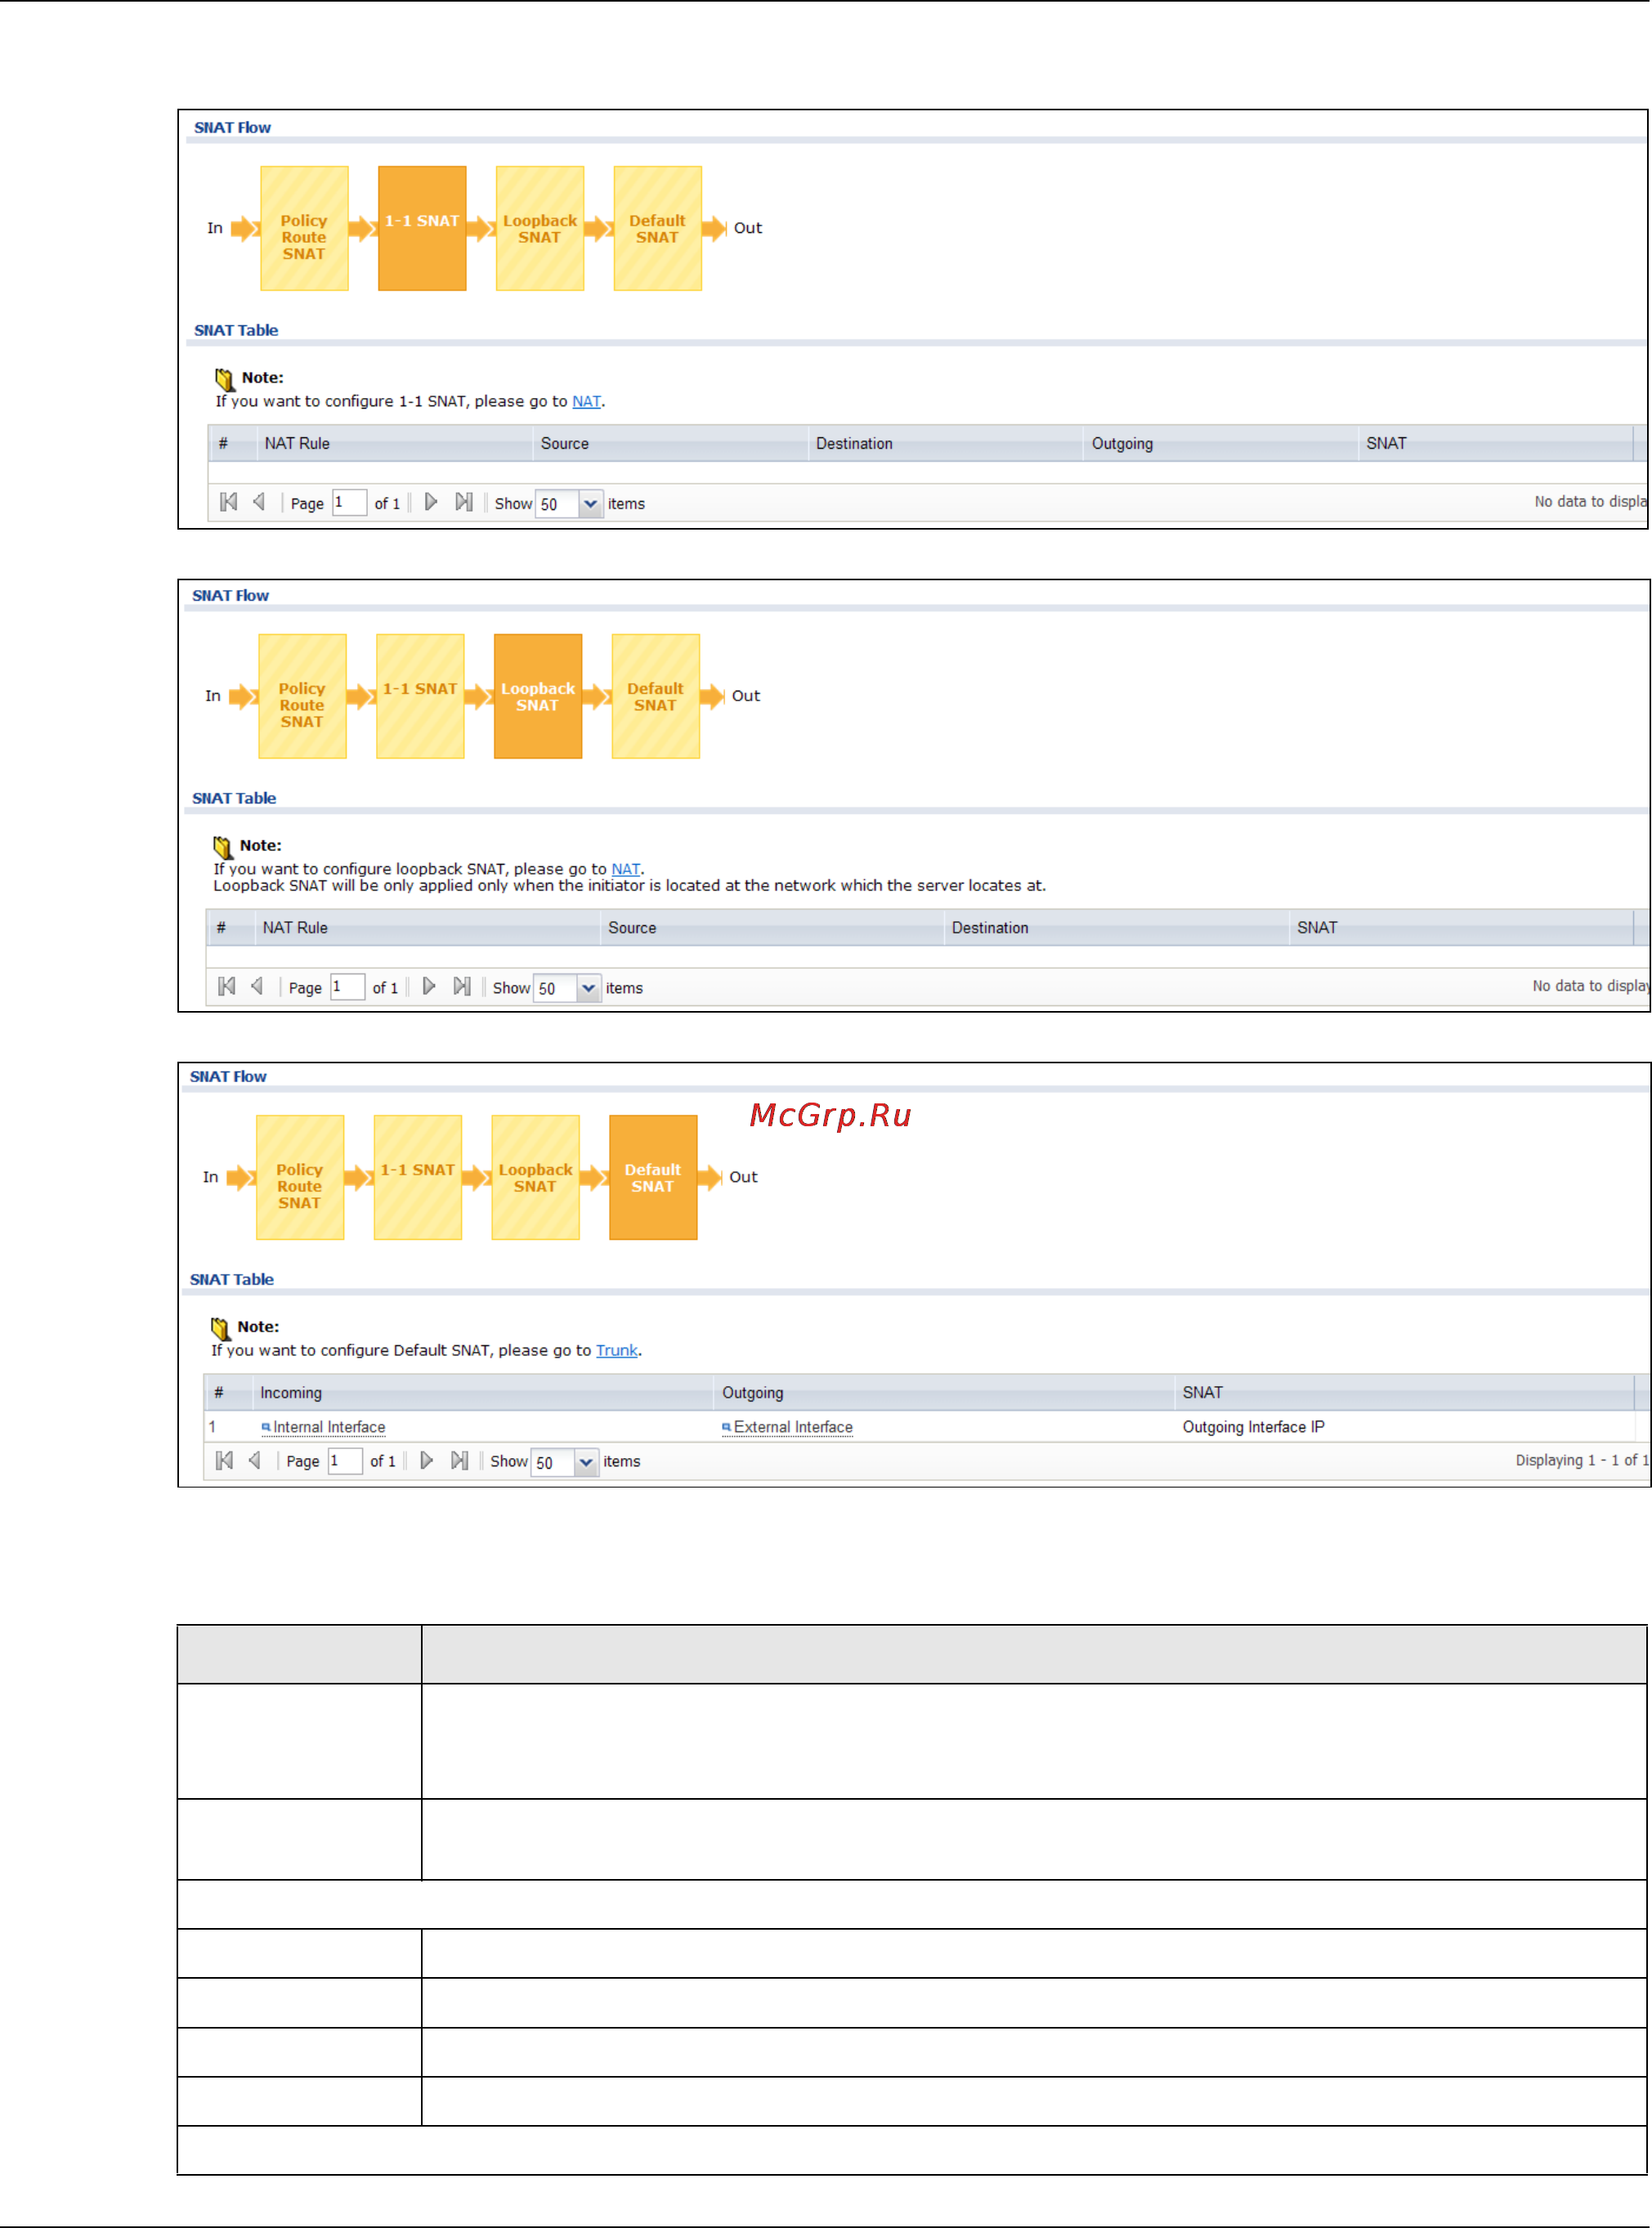Image resolution: width=1652 pixels, height=2228 pixels.
Task: Go to first page in 1-1 SNAT table
Action: point(229,502)
